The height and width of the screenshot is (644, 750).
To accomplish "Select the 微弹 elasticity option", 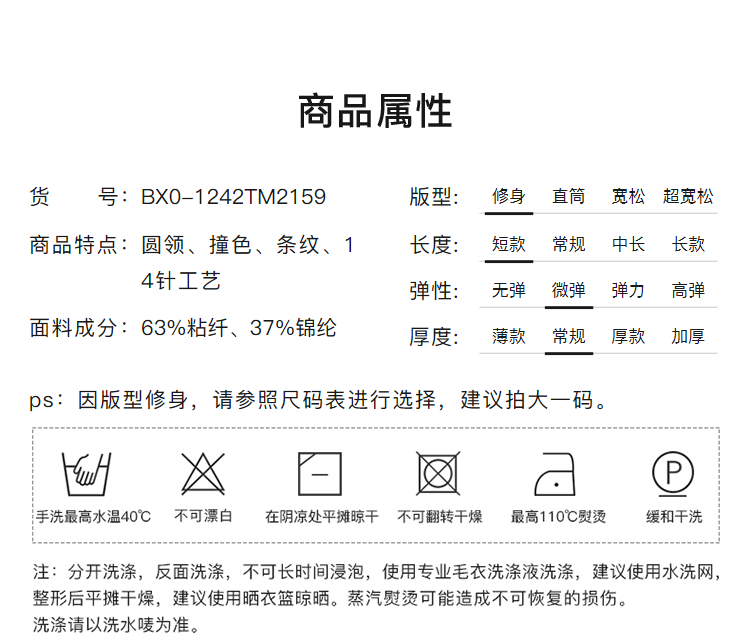I will pyautogui.click(x=568, y=291).
